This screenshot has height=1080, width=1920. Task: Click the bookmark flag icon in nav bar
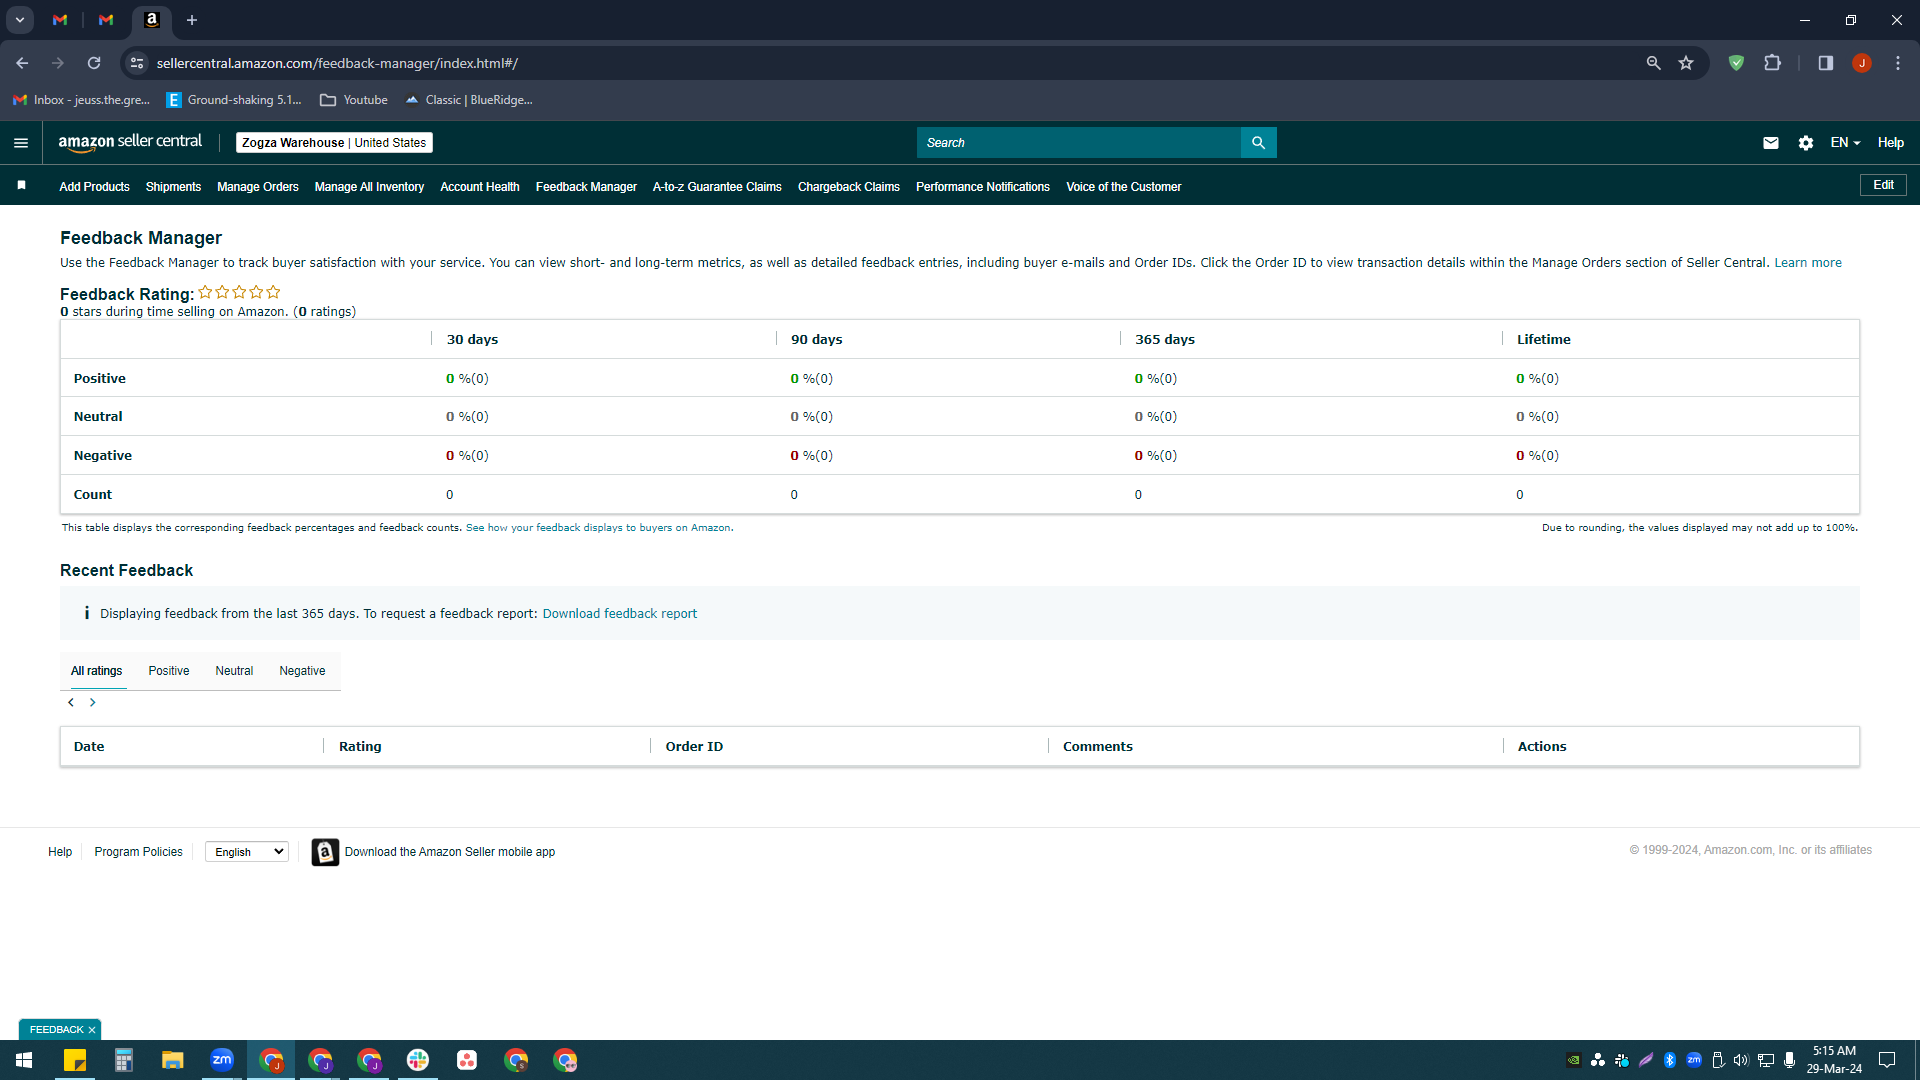point(21,185)
